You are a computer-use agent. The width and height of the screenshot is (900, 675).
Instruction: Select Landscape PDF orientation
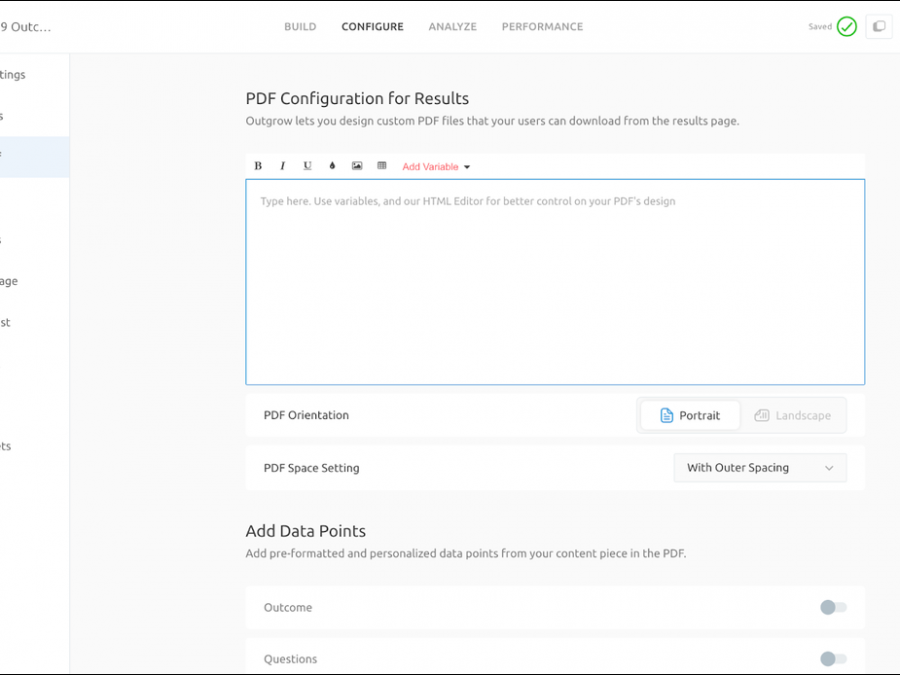[793, 415]
